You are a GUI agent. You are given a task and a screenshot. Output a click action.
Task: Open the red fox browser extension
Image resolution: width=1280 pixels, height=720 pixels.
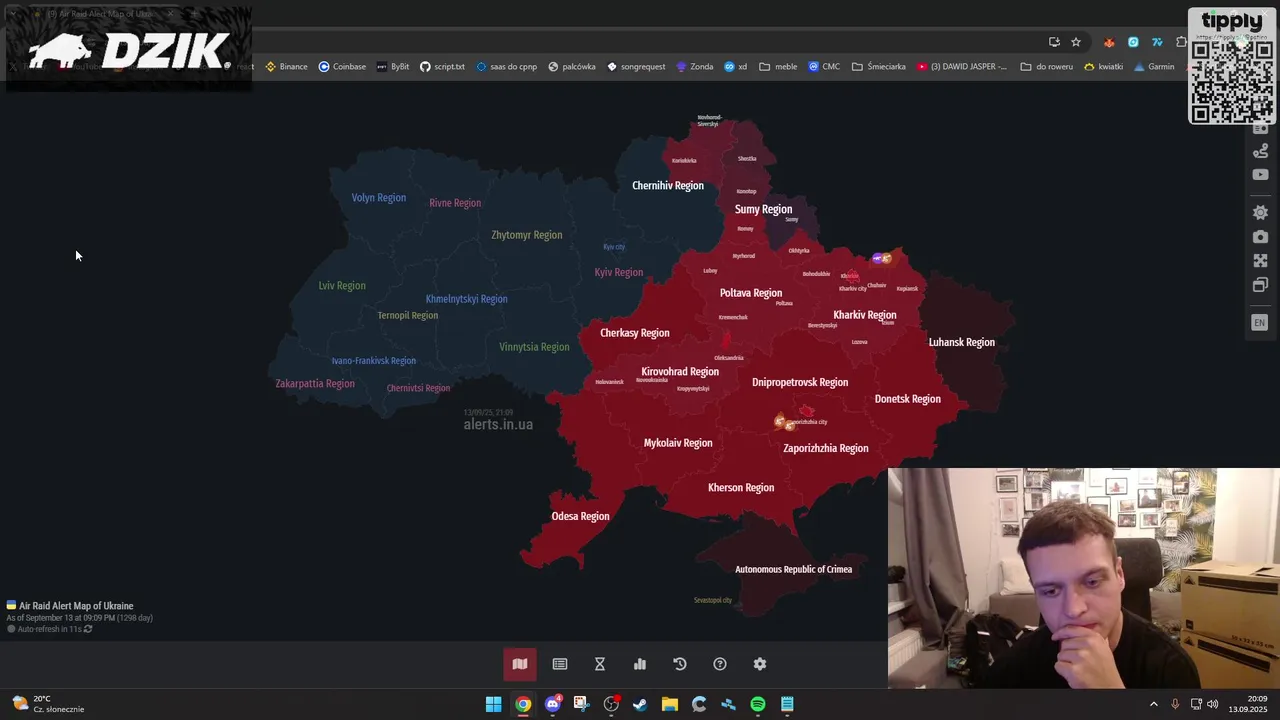(x=1109, y=42)
